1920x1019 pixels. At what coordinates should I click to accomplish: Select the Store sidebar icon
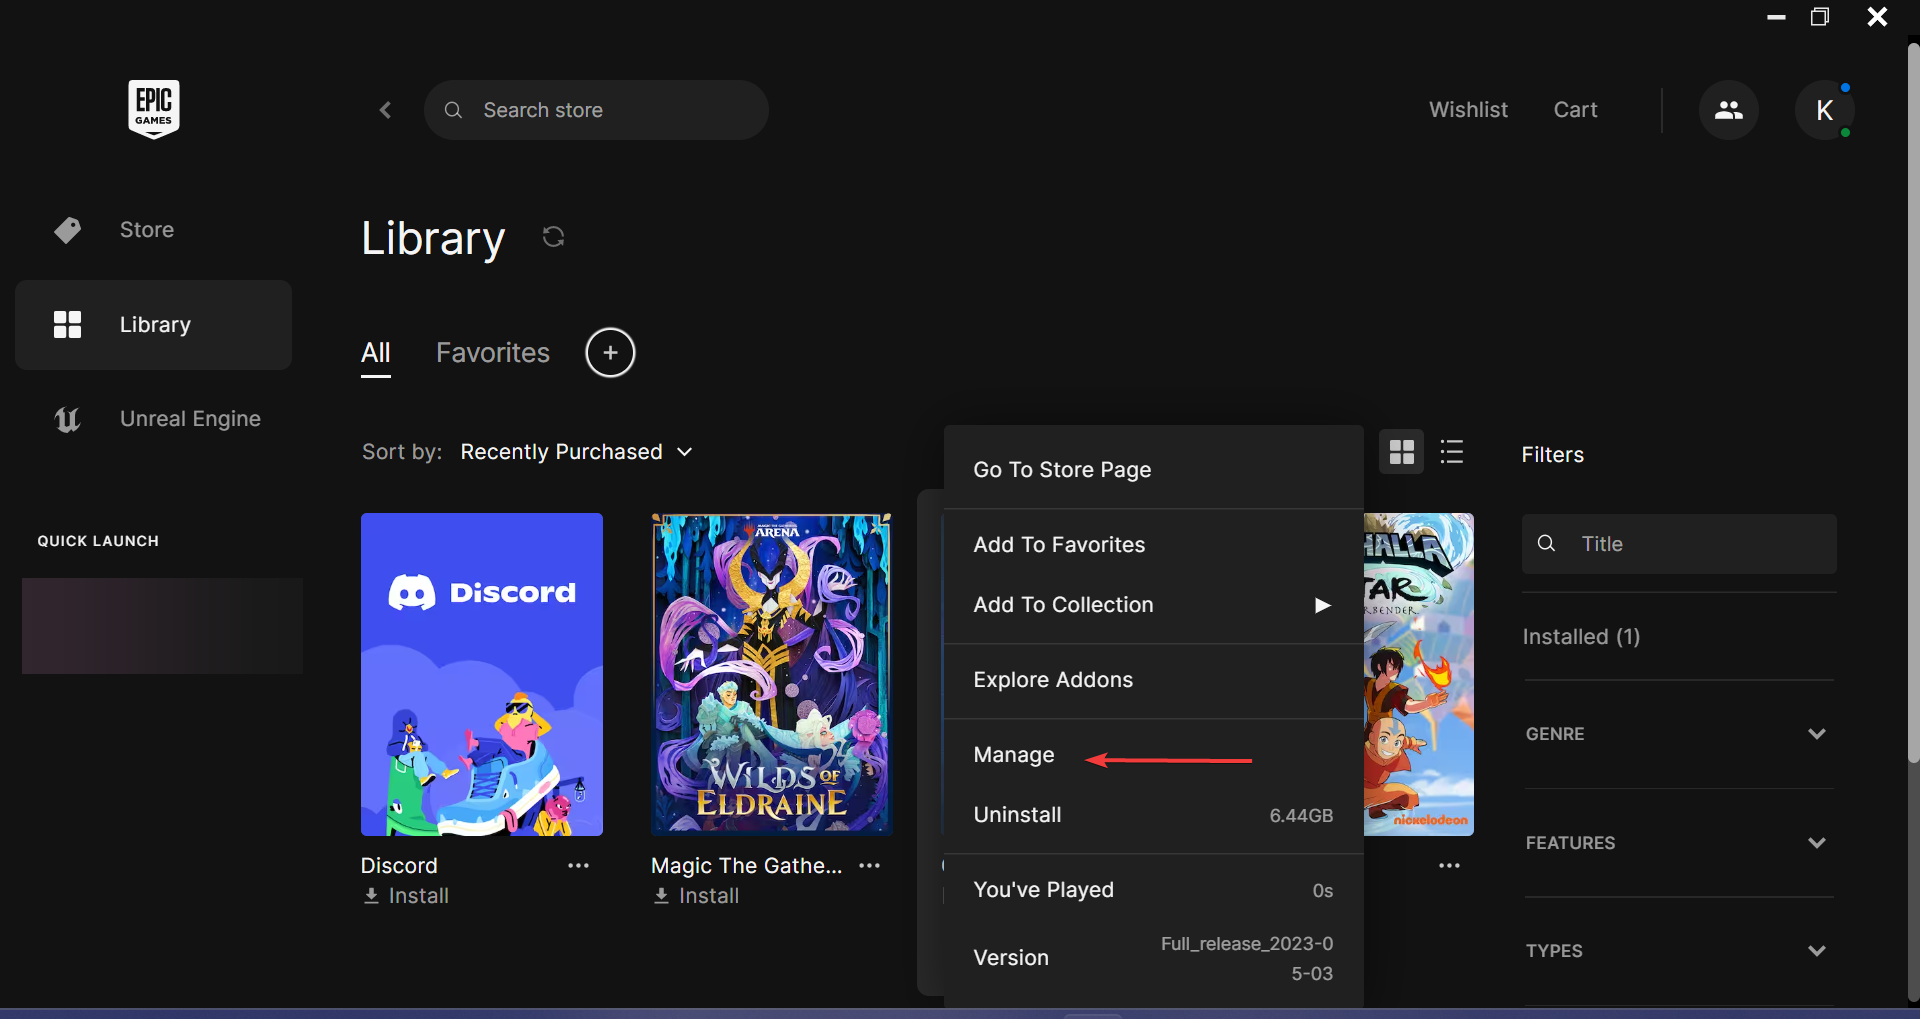point(66,229)
